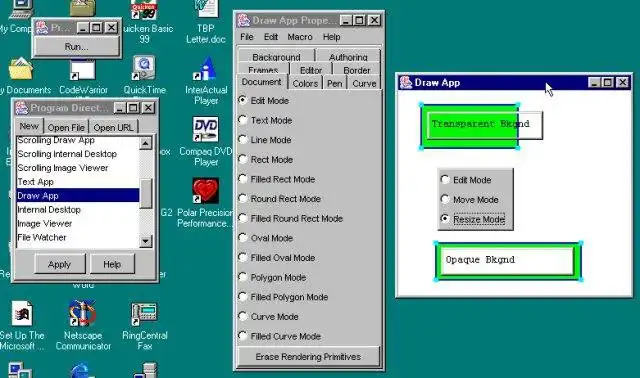Viewport: 640px width, 378px height.
Task: Switch to the Frames tab
Action: 263,69
